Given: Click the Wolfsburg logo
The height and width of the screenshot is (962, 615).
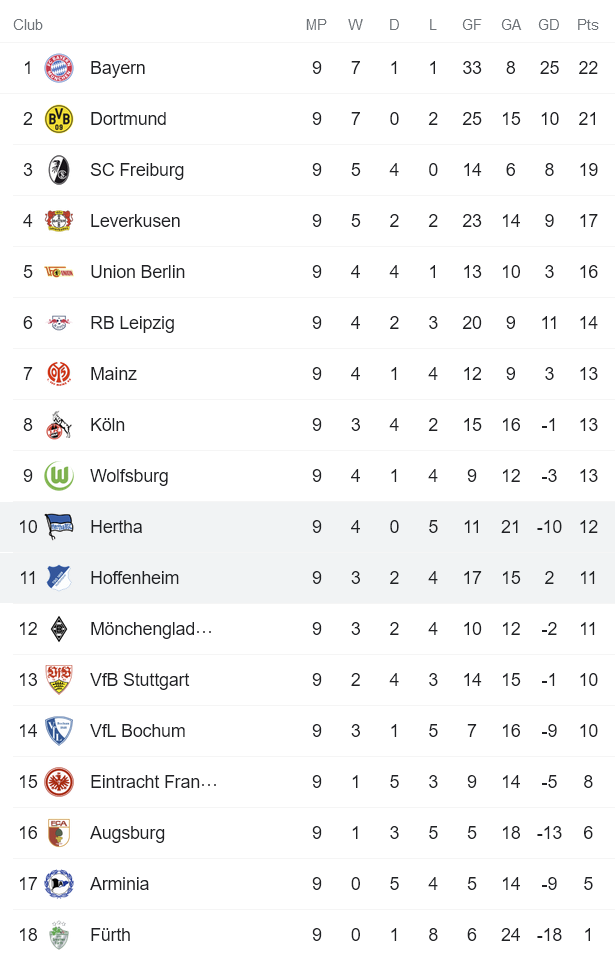Looking at the screenshot, I should coord(58,475).
